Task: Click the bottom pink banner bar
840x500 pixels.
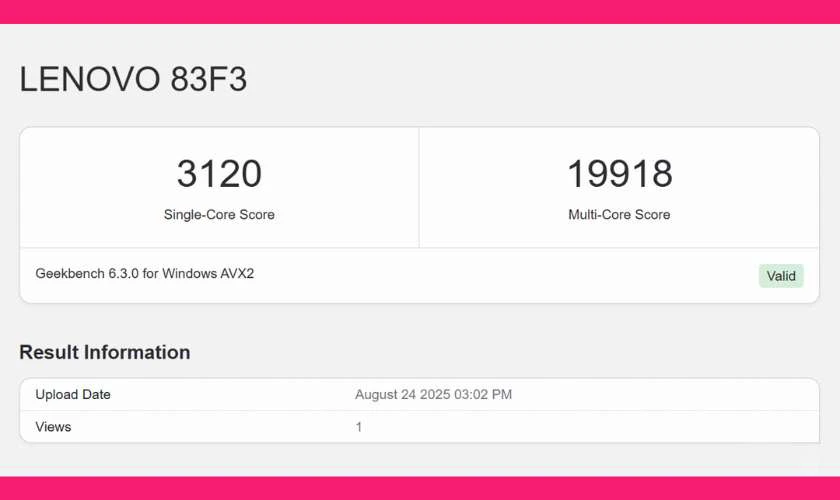Action: [420, 488]
